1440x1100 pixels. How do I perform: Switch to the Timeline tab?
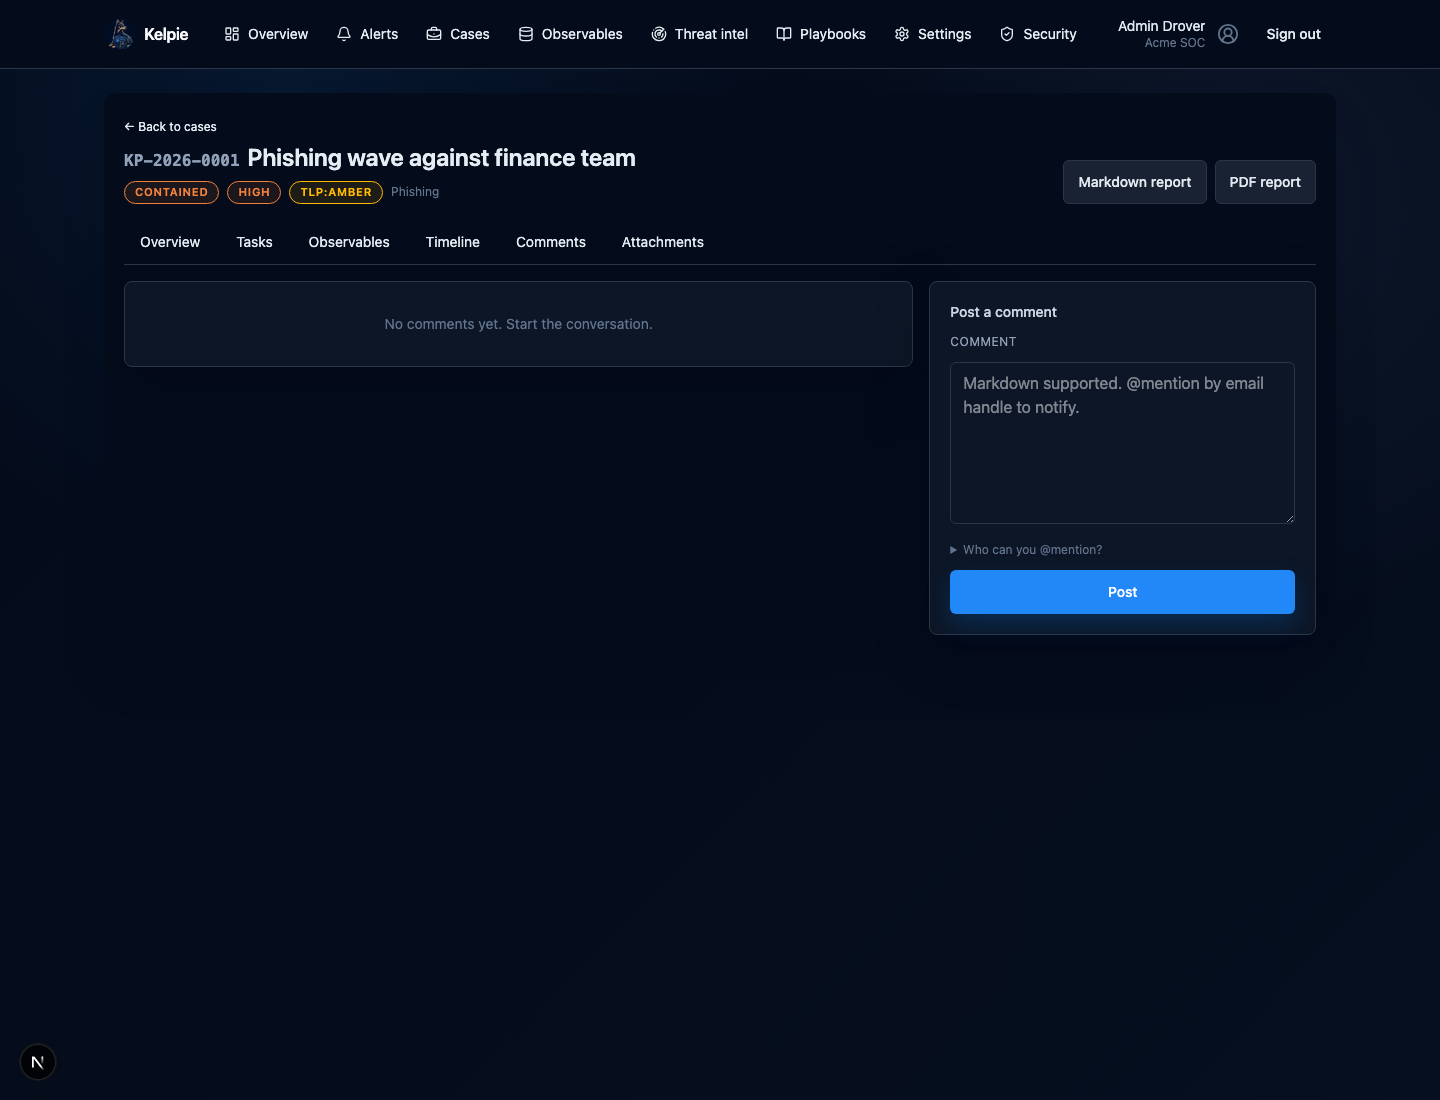coord(453,242)
